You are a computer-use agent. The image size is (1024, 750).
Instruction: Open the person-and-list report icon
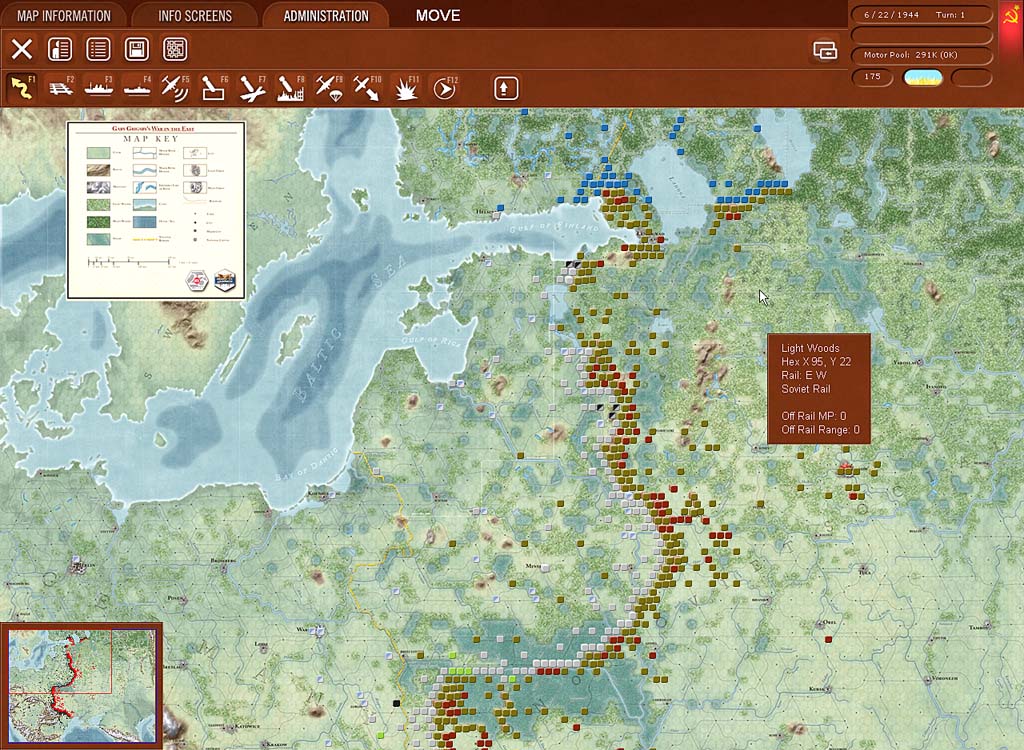tap(60, 49)
